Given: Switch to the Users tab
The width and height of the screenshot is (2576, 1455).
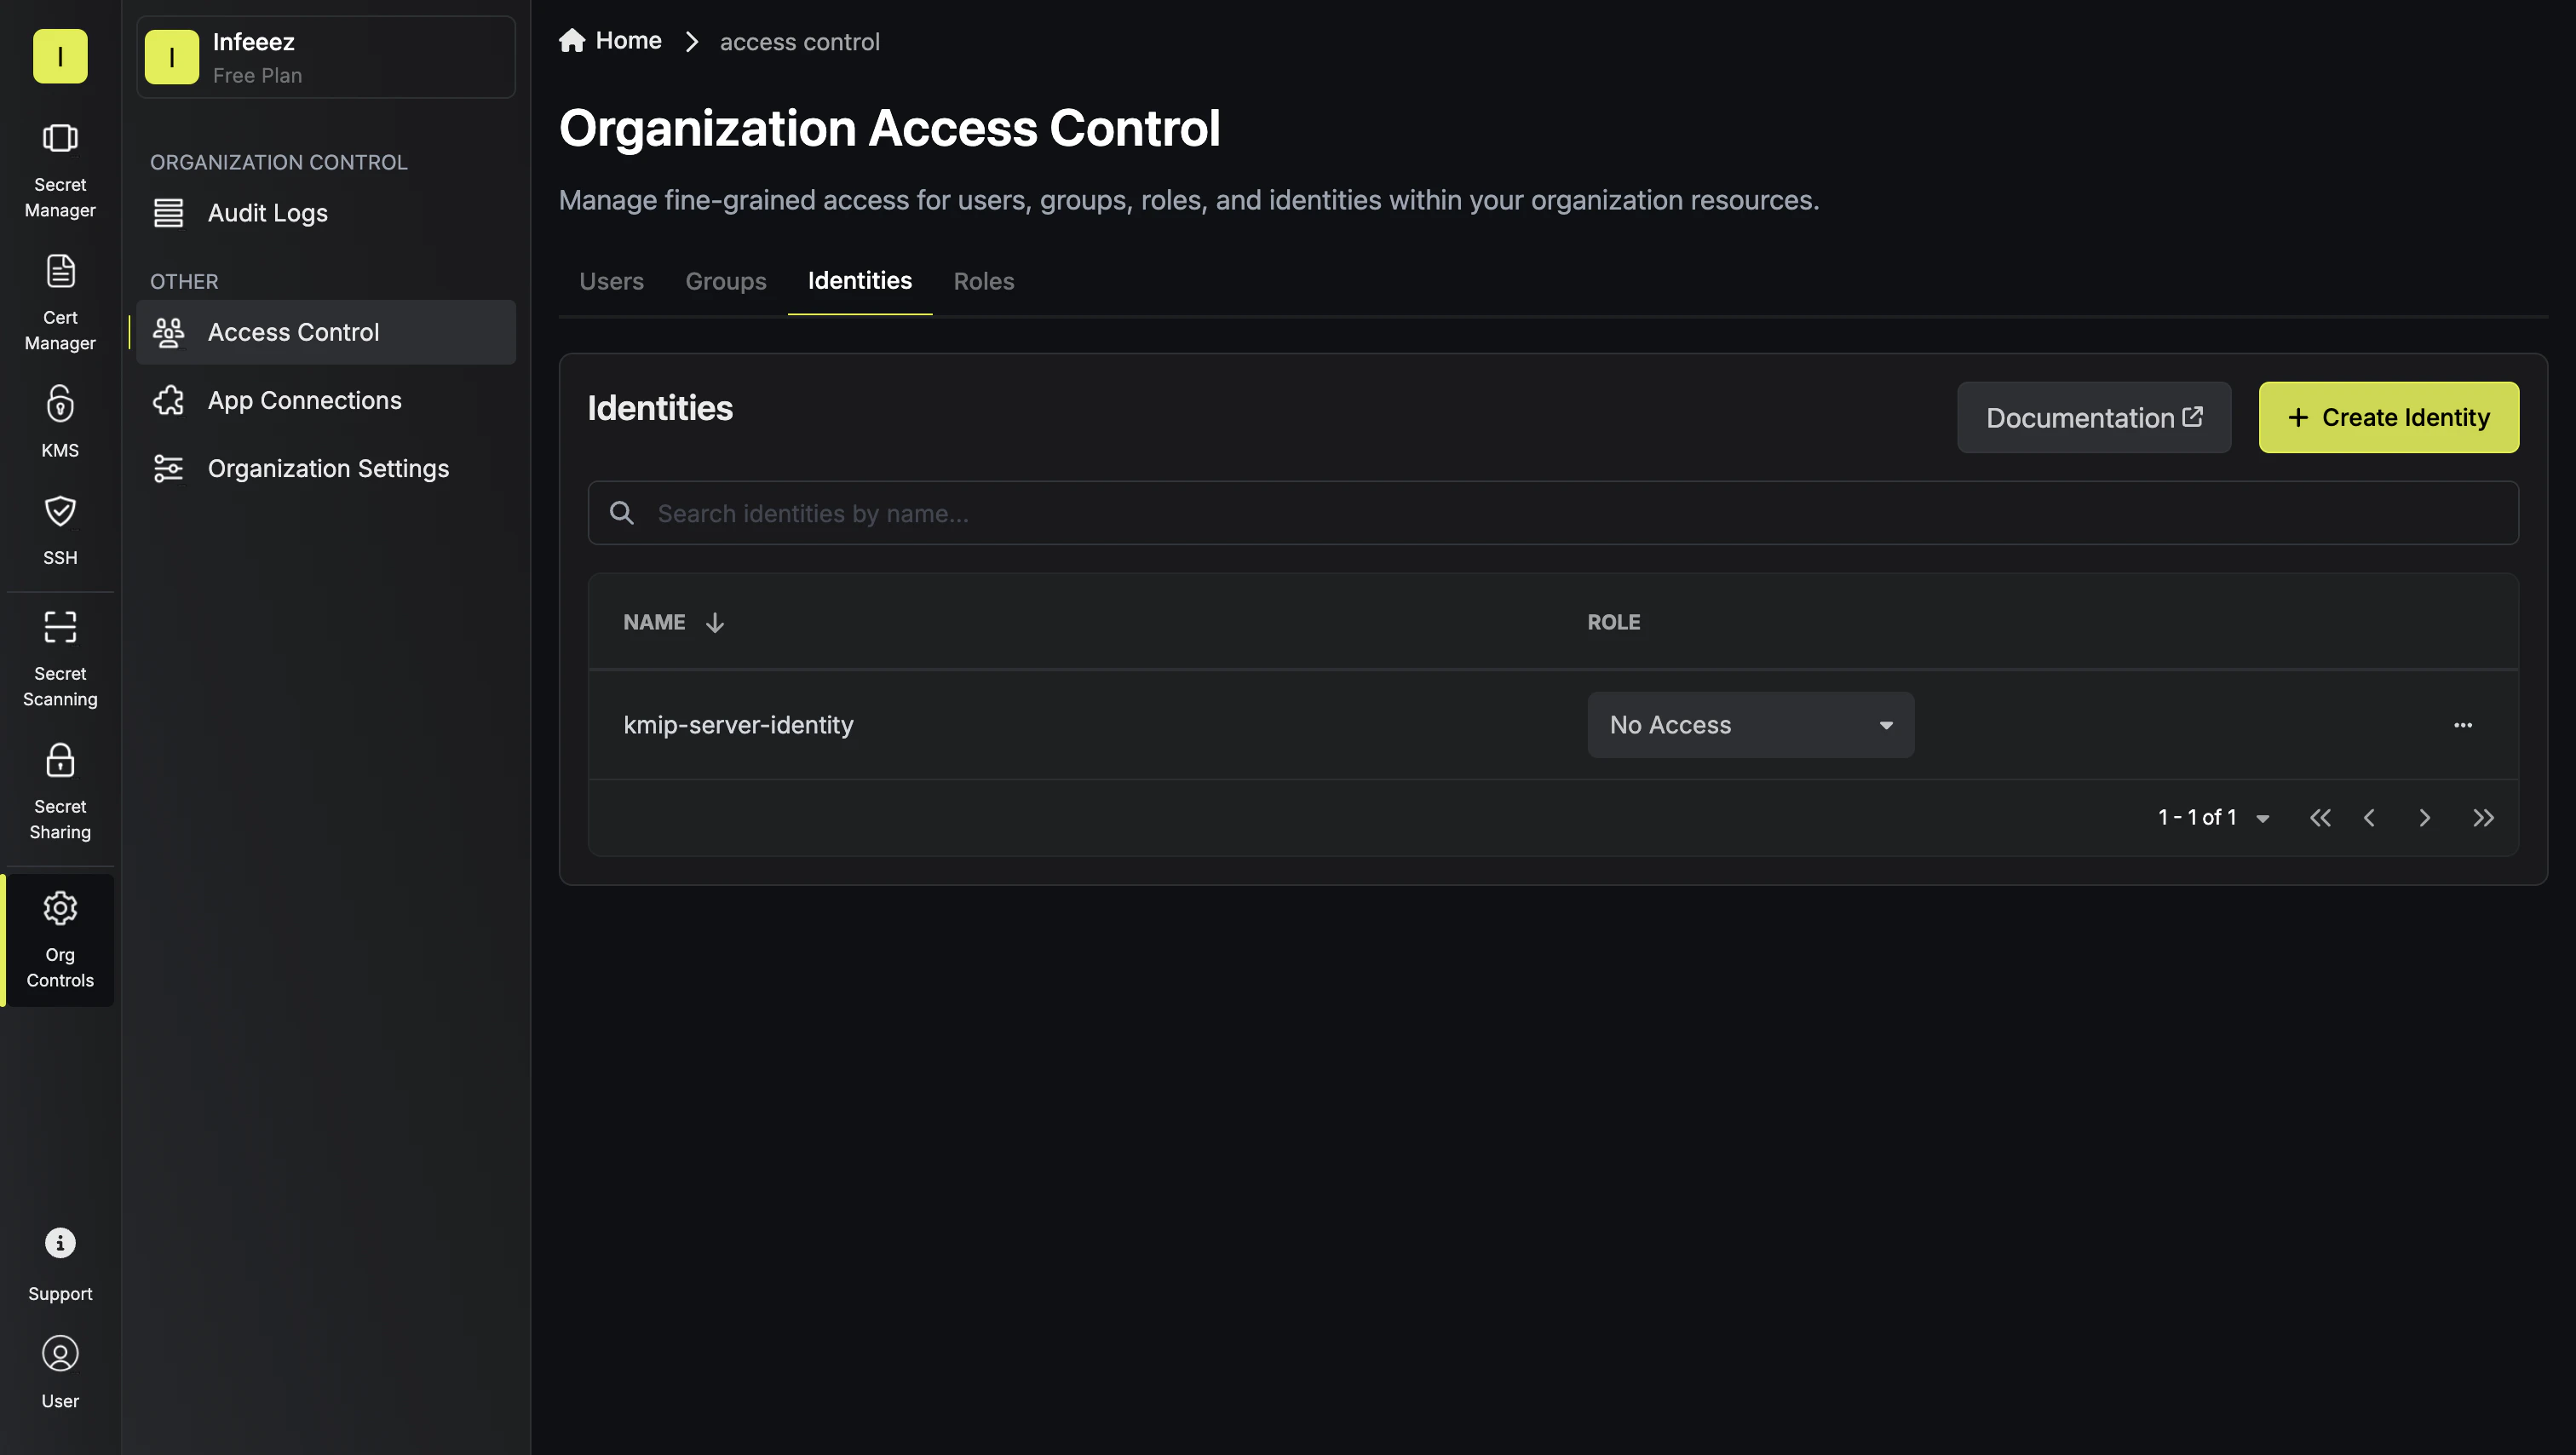Looking at the screenshot, I should pyautogui.click(x=611, y=281).
